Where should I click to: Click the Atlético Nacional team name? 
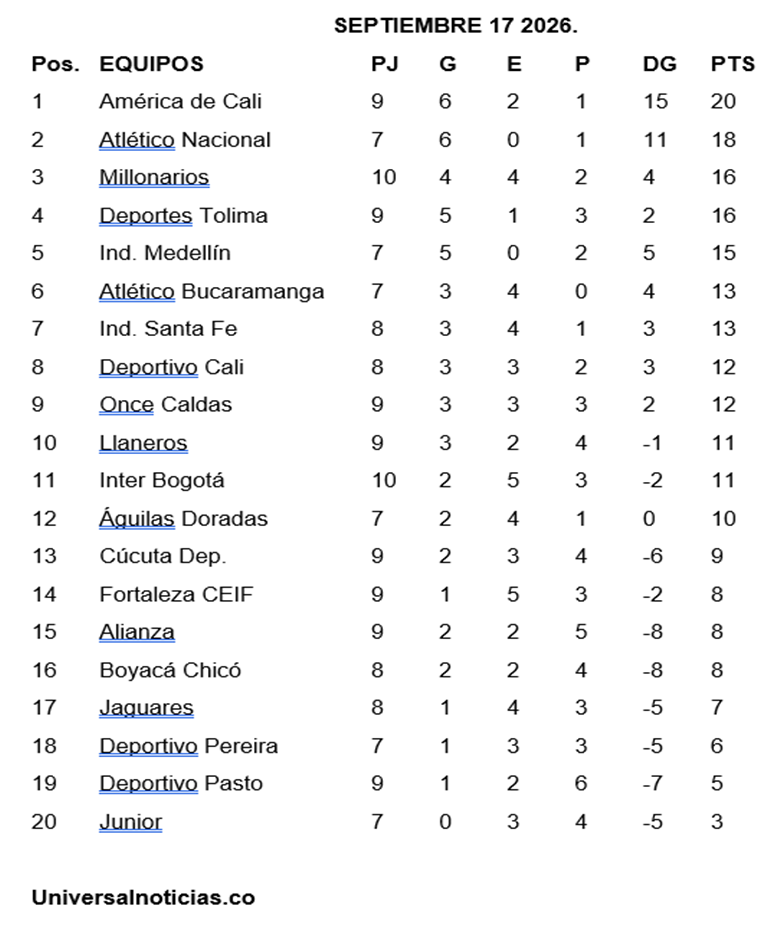point(185,140)
